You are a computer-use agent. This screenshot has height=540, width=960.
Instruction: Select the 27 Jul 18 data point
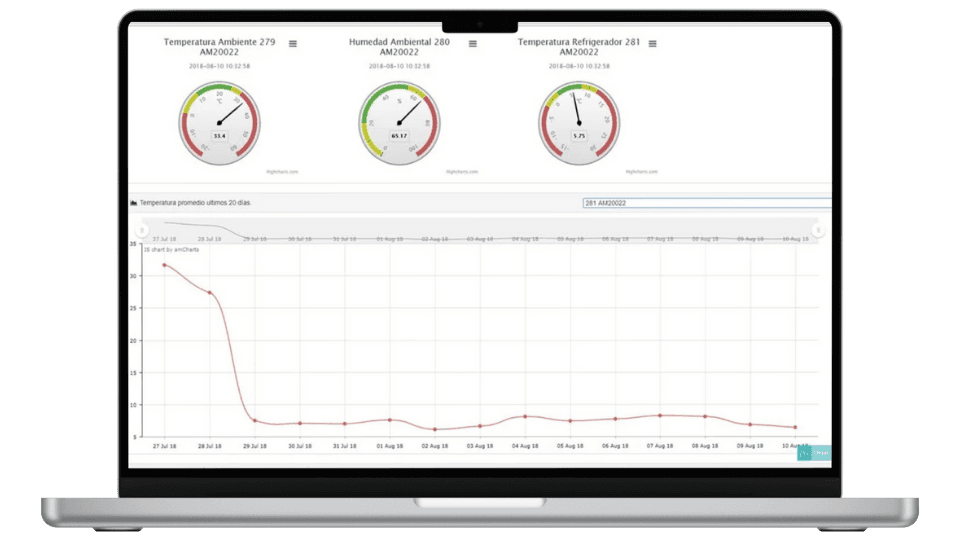click(x=164, y=265)
